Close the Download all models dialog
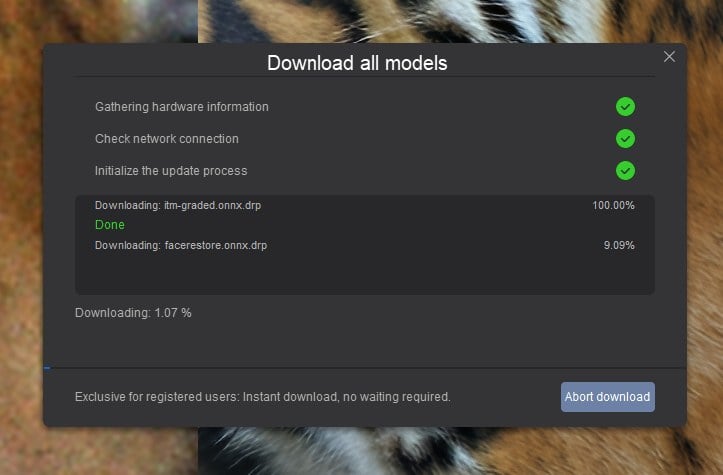Screen dimensions: 723x475 coord(669,57)
